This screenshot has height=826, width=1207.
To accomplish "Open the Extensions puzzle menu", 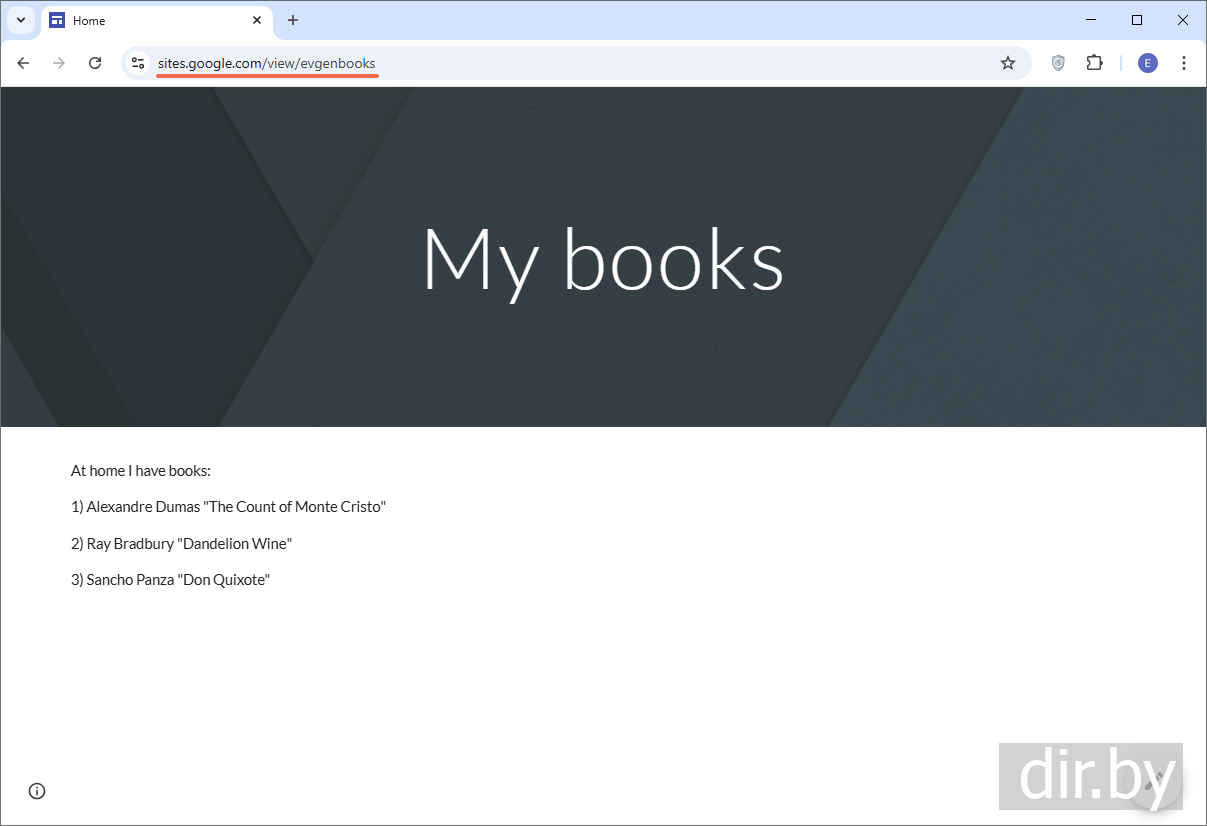I will click(1094, 63).
